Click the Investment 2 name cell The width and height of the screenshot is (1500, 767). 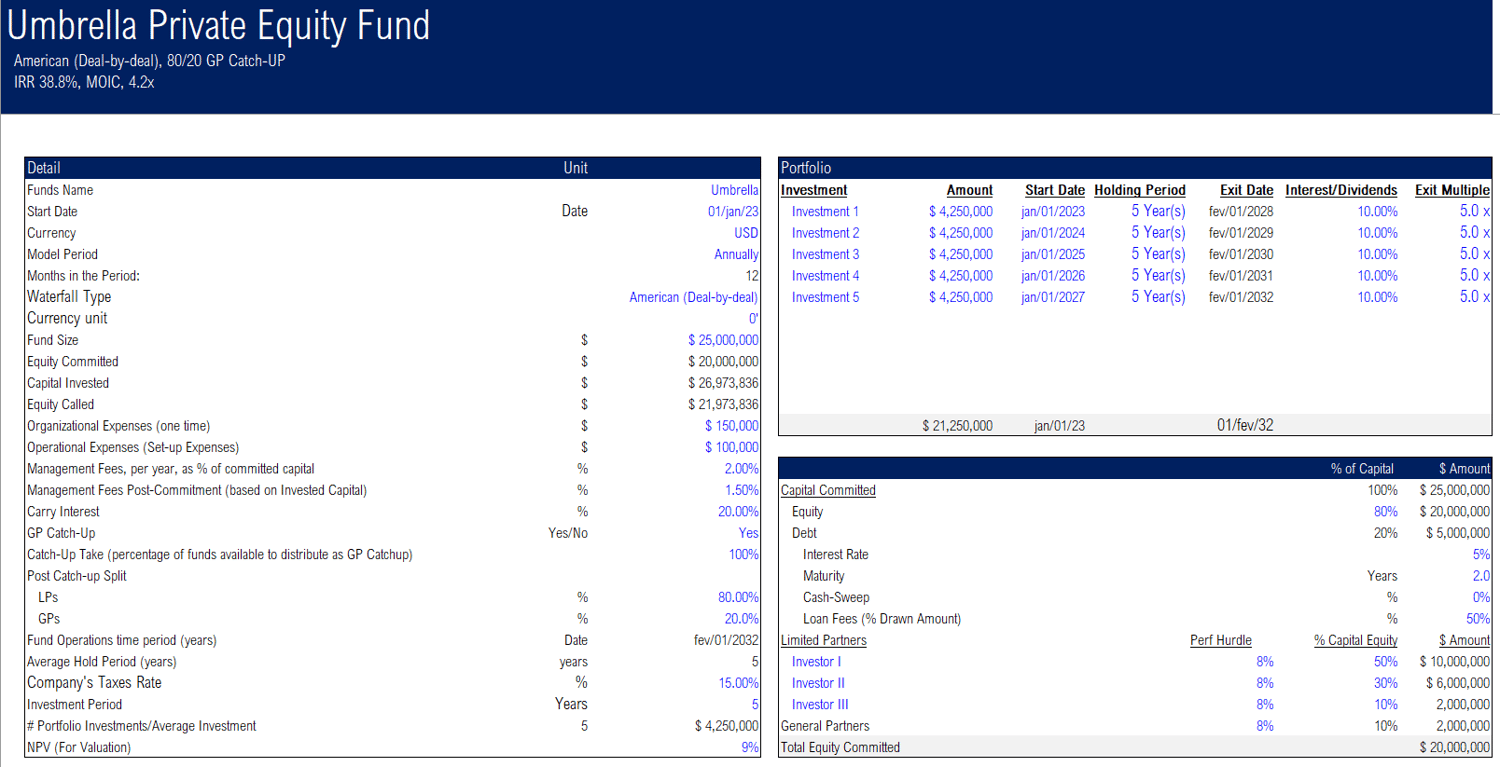825,233
